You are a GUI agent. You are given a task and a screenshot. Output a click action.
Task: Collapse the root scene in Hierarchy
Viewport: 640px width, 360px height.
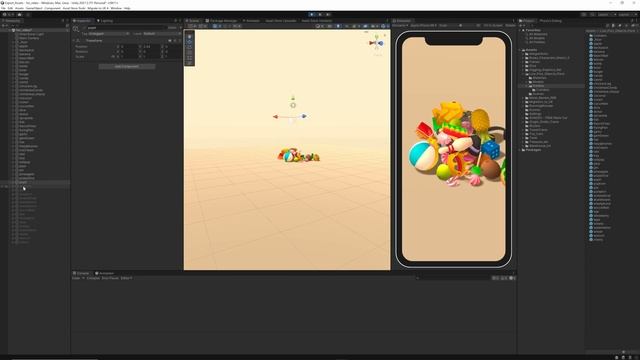pos(10,30)
